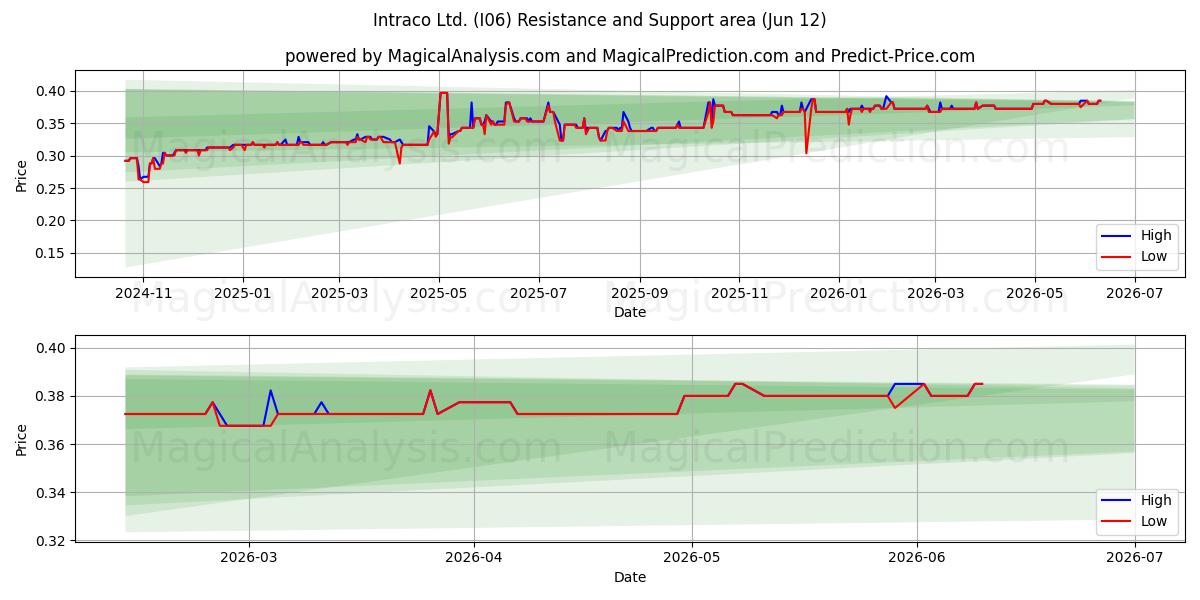Click the '2026-04' date label on the bottom chart axis

(x=474, y=559)
